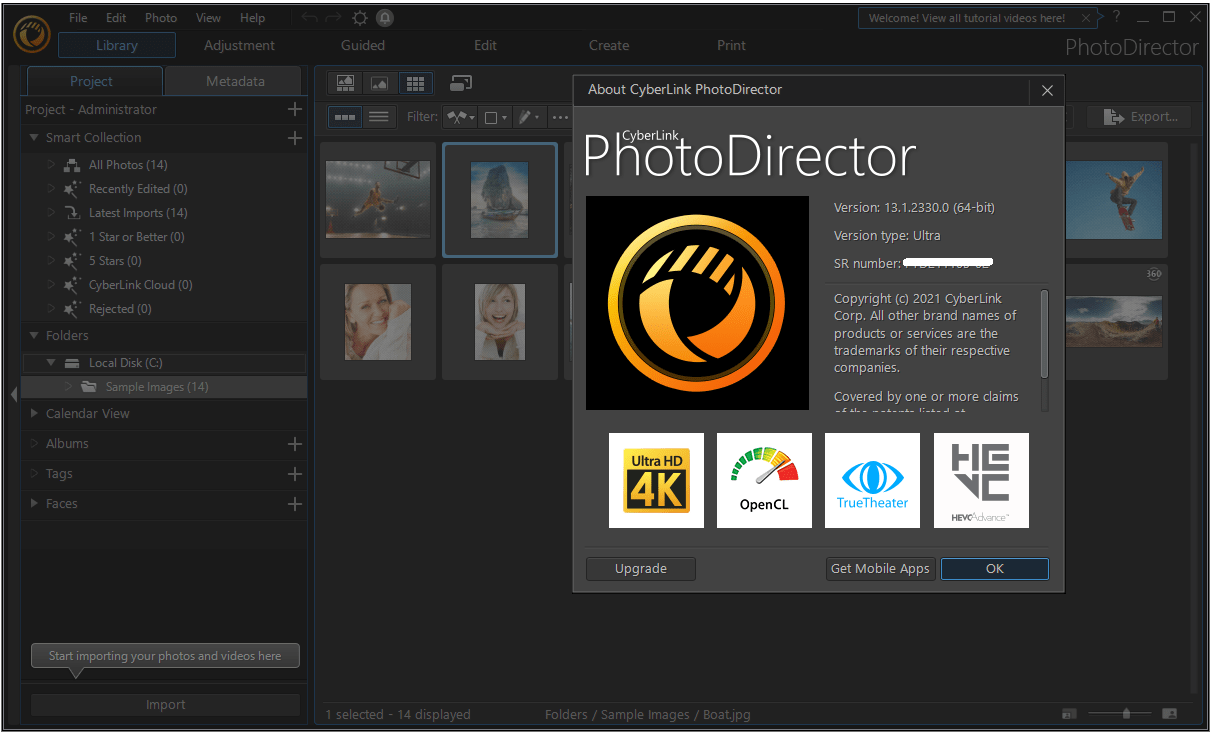1213x735 pixels.
Task: Add a new face with plus icon
Action: [x=294, y=504]
